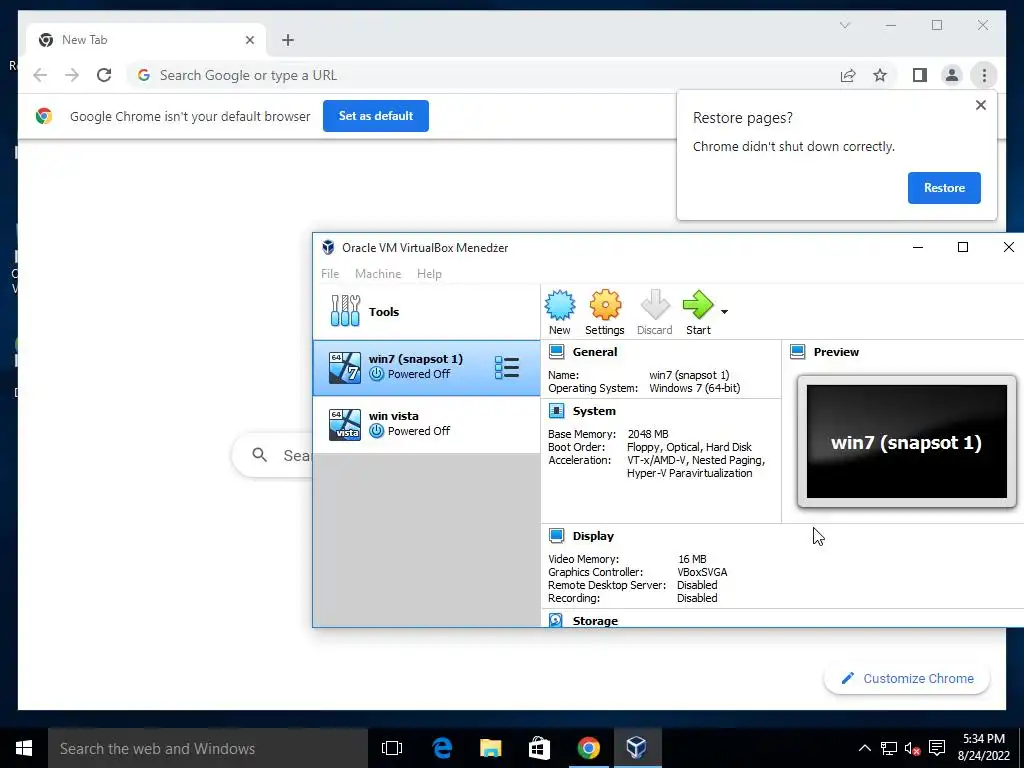The width and height of the screenshot is (1024, 768).
Task: Open the File menu in VirtualBox
Action: (330, 274)
